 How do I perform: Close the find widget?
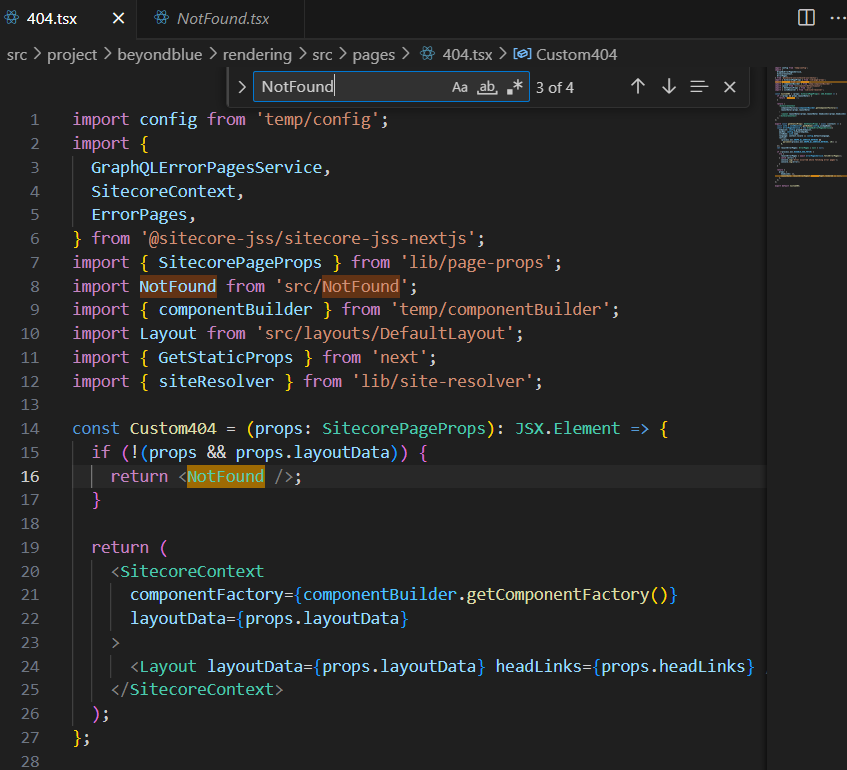click(x=729, y=87)
